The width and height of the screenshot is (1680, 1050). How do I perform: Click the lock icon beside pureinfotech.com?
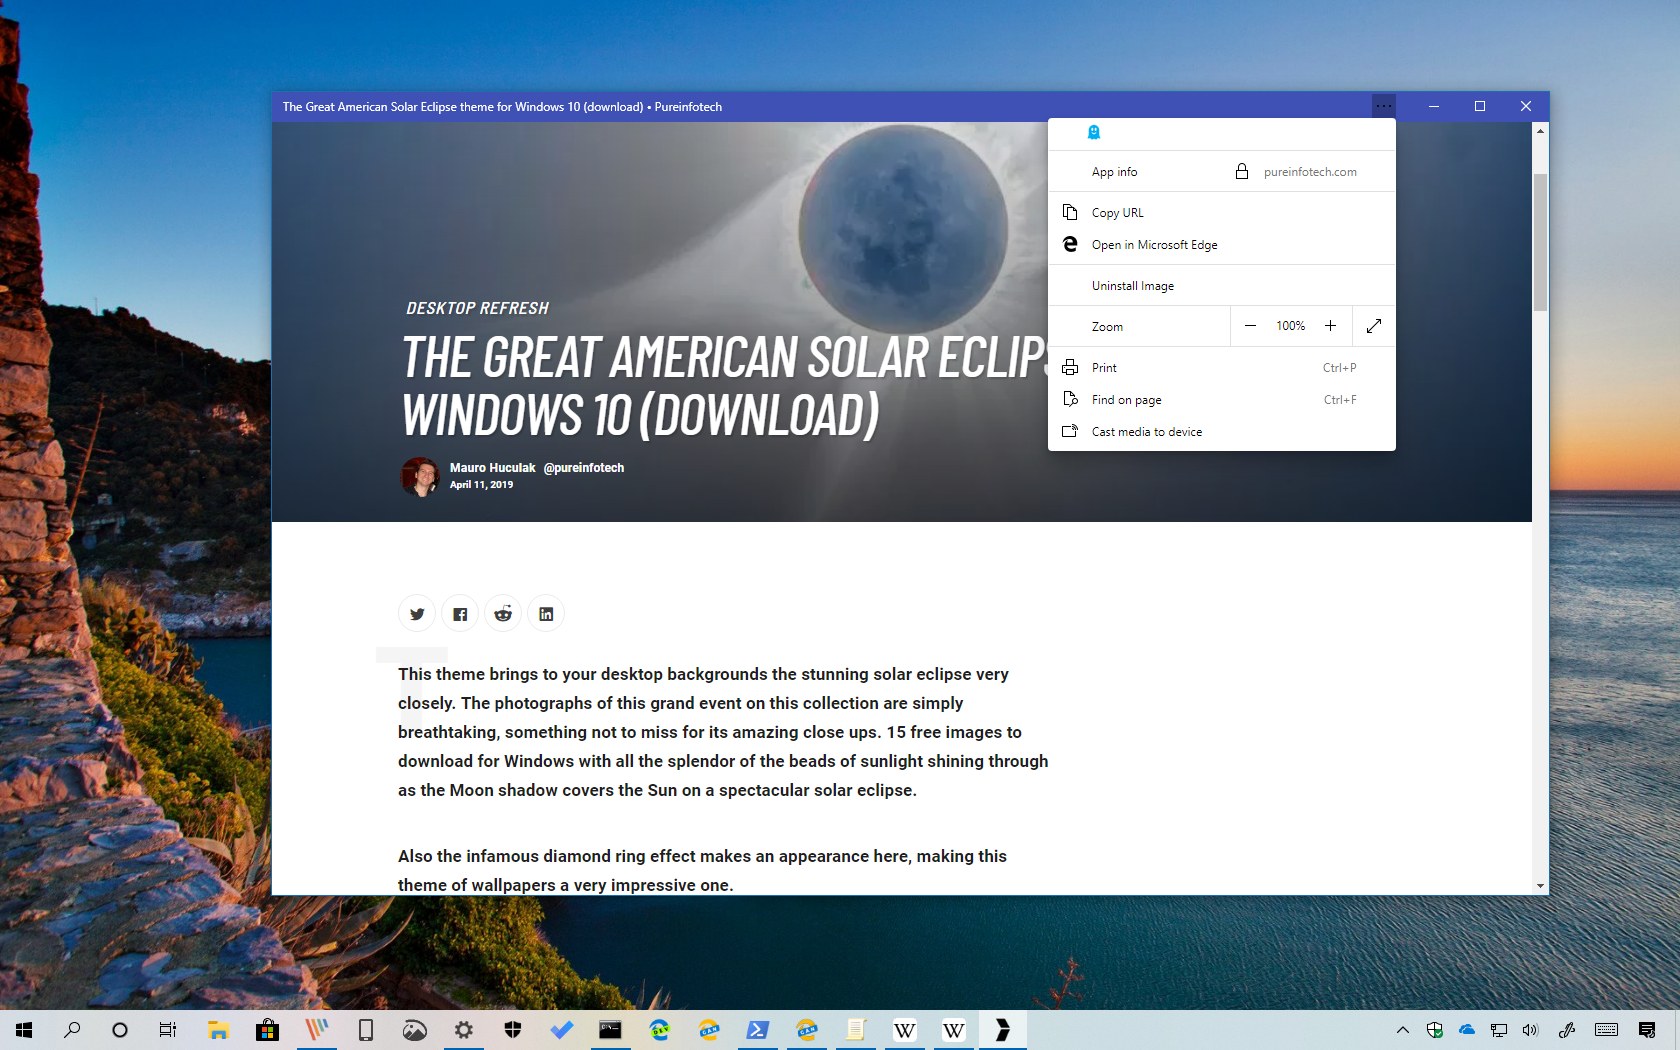click(1241, 172)
